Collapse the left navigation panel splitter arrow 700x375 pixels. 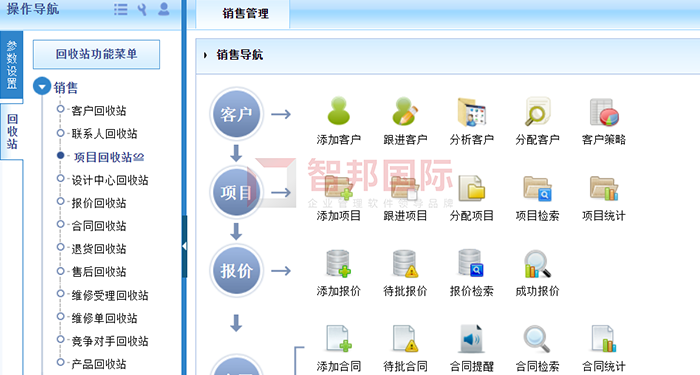(x=184, y=246)
